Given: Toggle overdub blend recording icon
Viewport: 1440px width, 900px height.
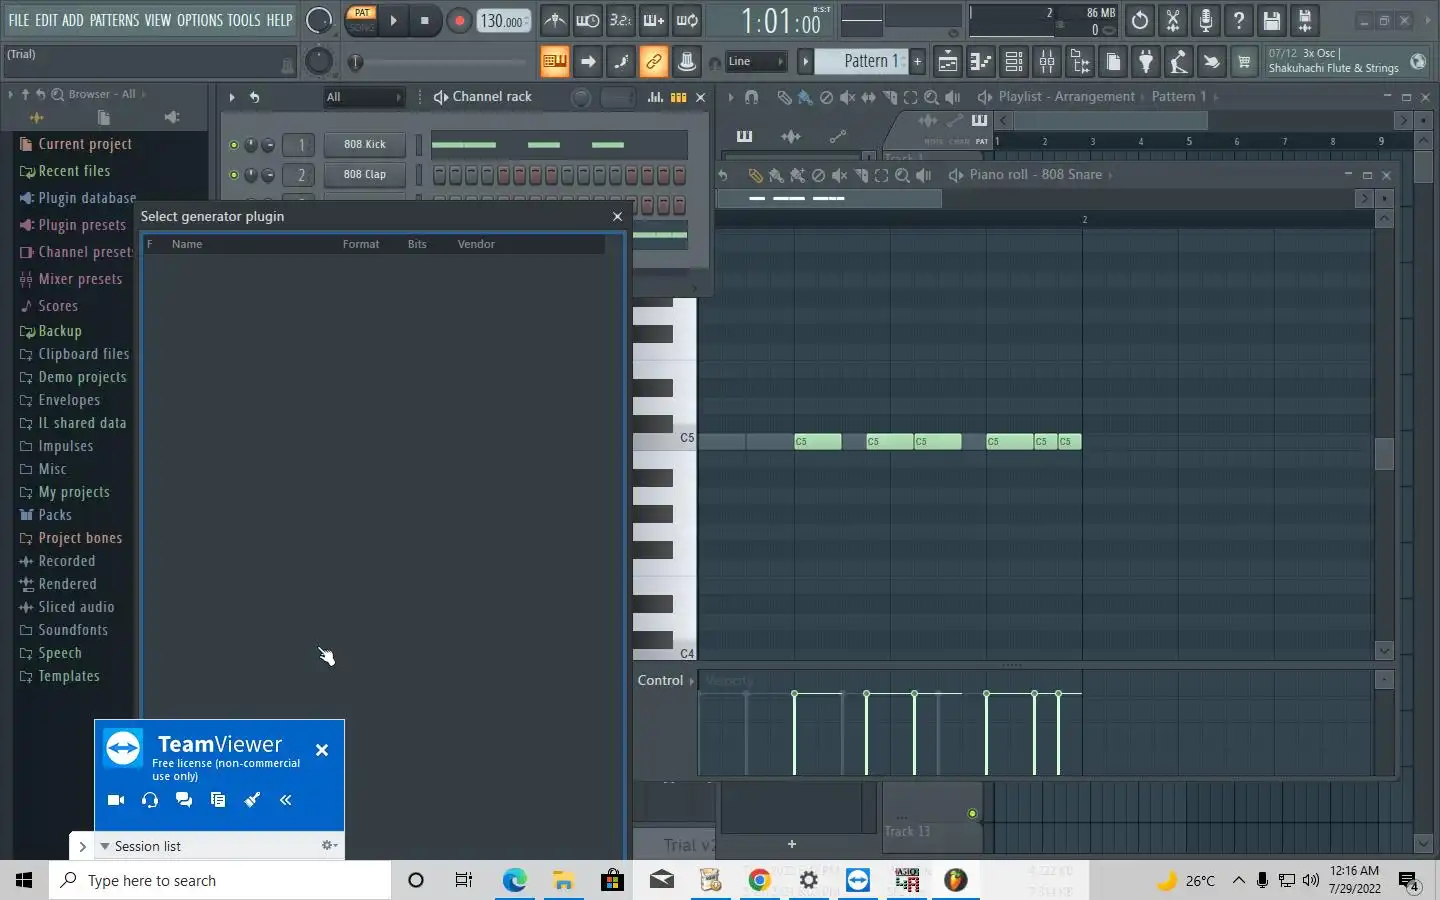Looking at the screenshot, I should click(x=654, y=20).
